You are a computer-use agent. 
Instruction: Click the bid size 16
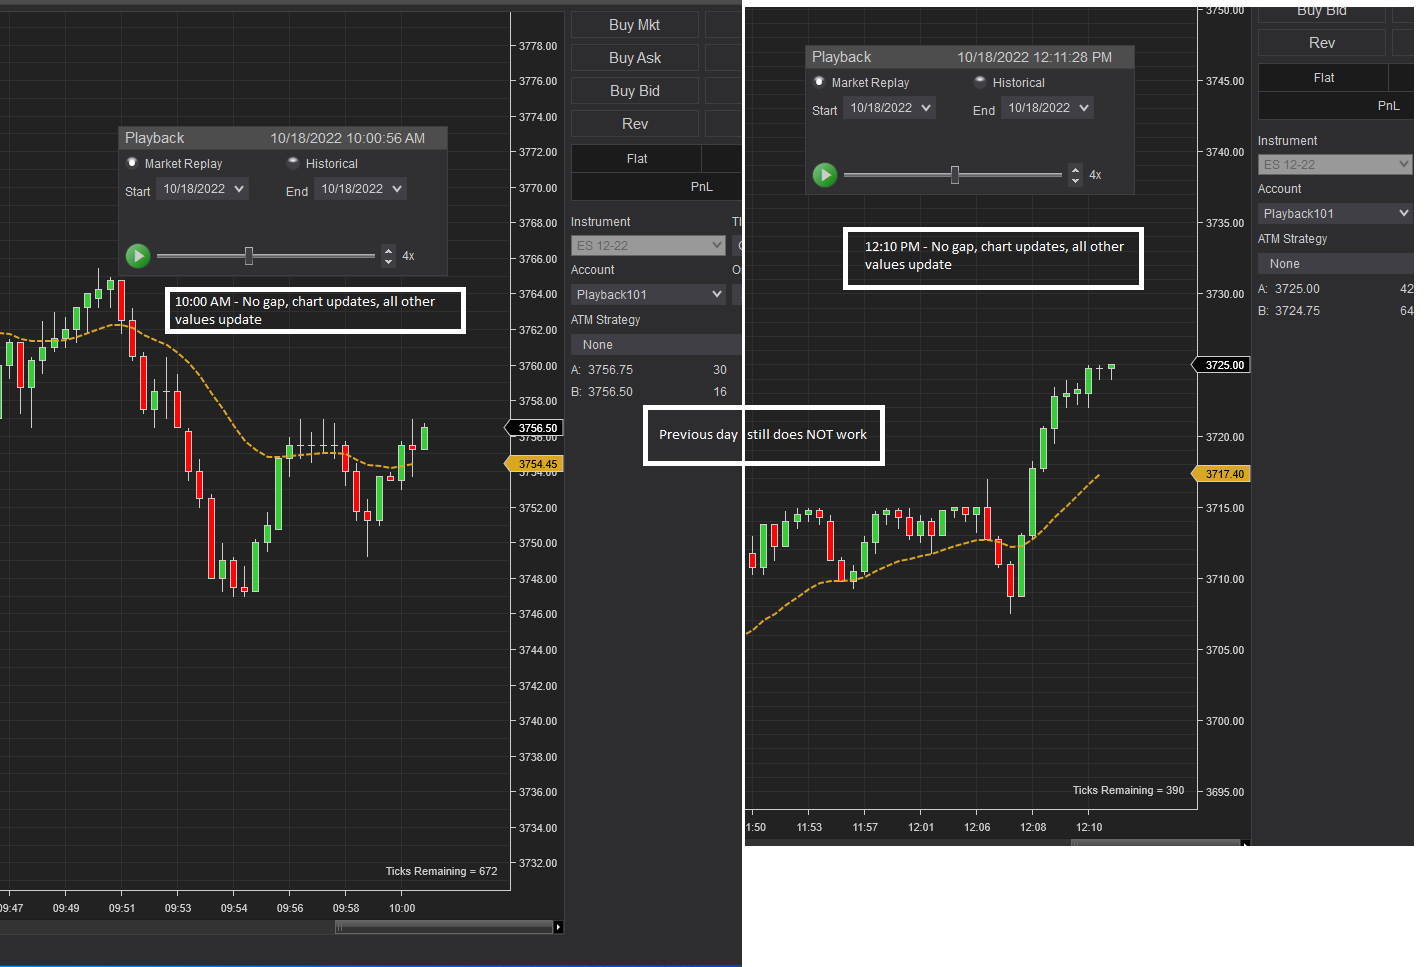[720, 392]
